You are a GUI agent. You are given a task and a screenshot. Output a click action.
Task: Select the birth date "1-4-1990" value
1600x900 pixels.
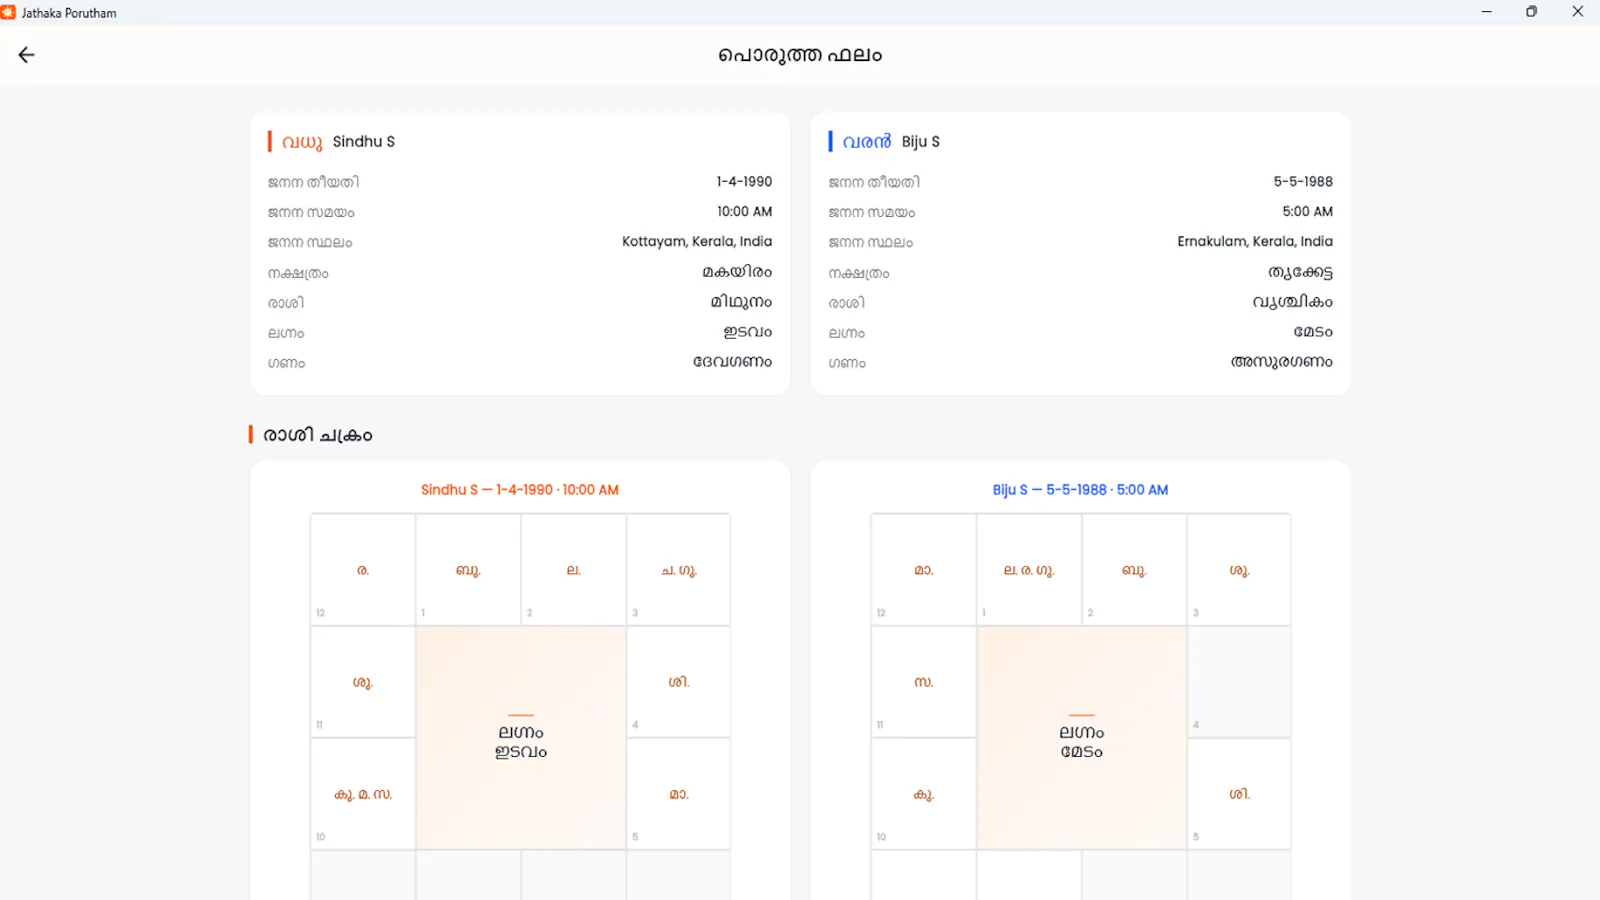click(744, 182)
